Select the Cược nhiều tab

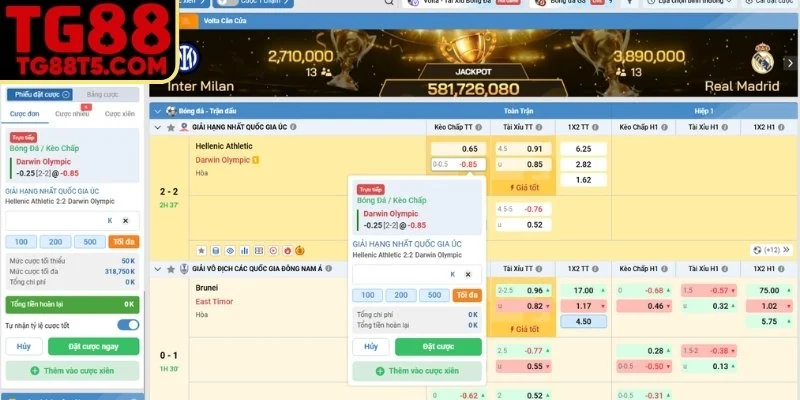point(72,114)
